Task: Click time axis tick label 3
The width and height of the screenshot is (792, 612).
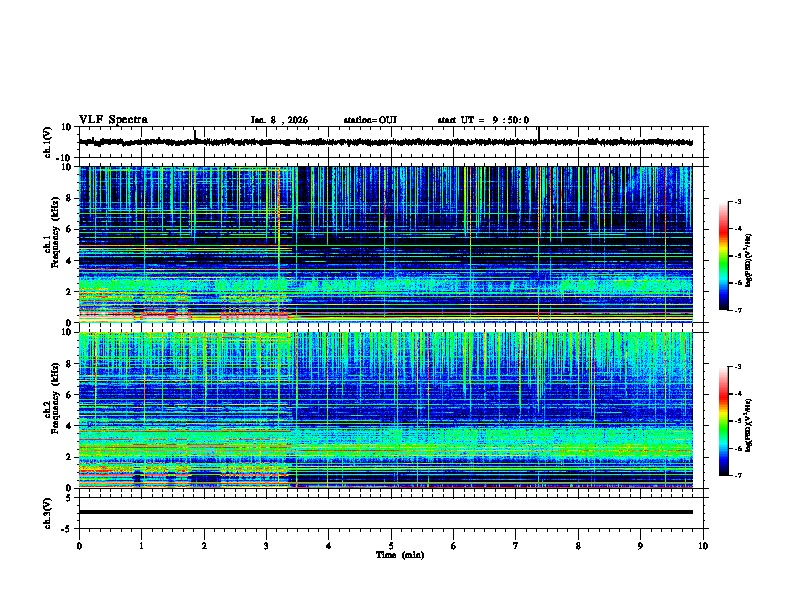Action: 266,546
